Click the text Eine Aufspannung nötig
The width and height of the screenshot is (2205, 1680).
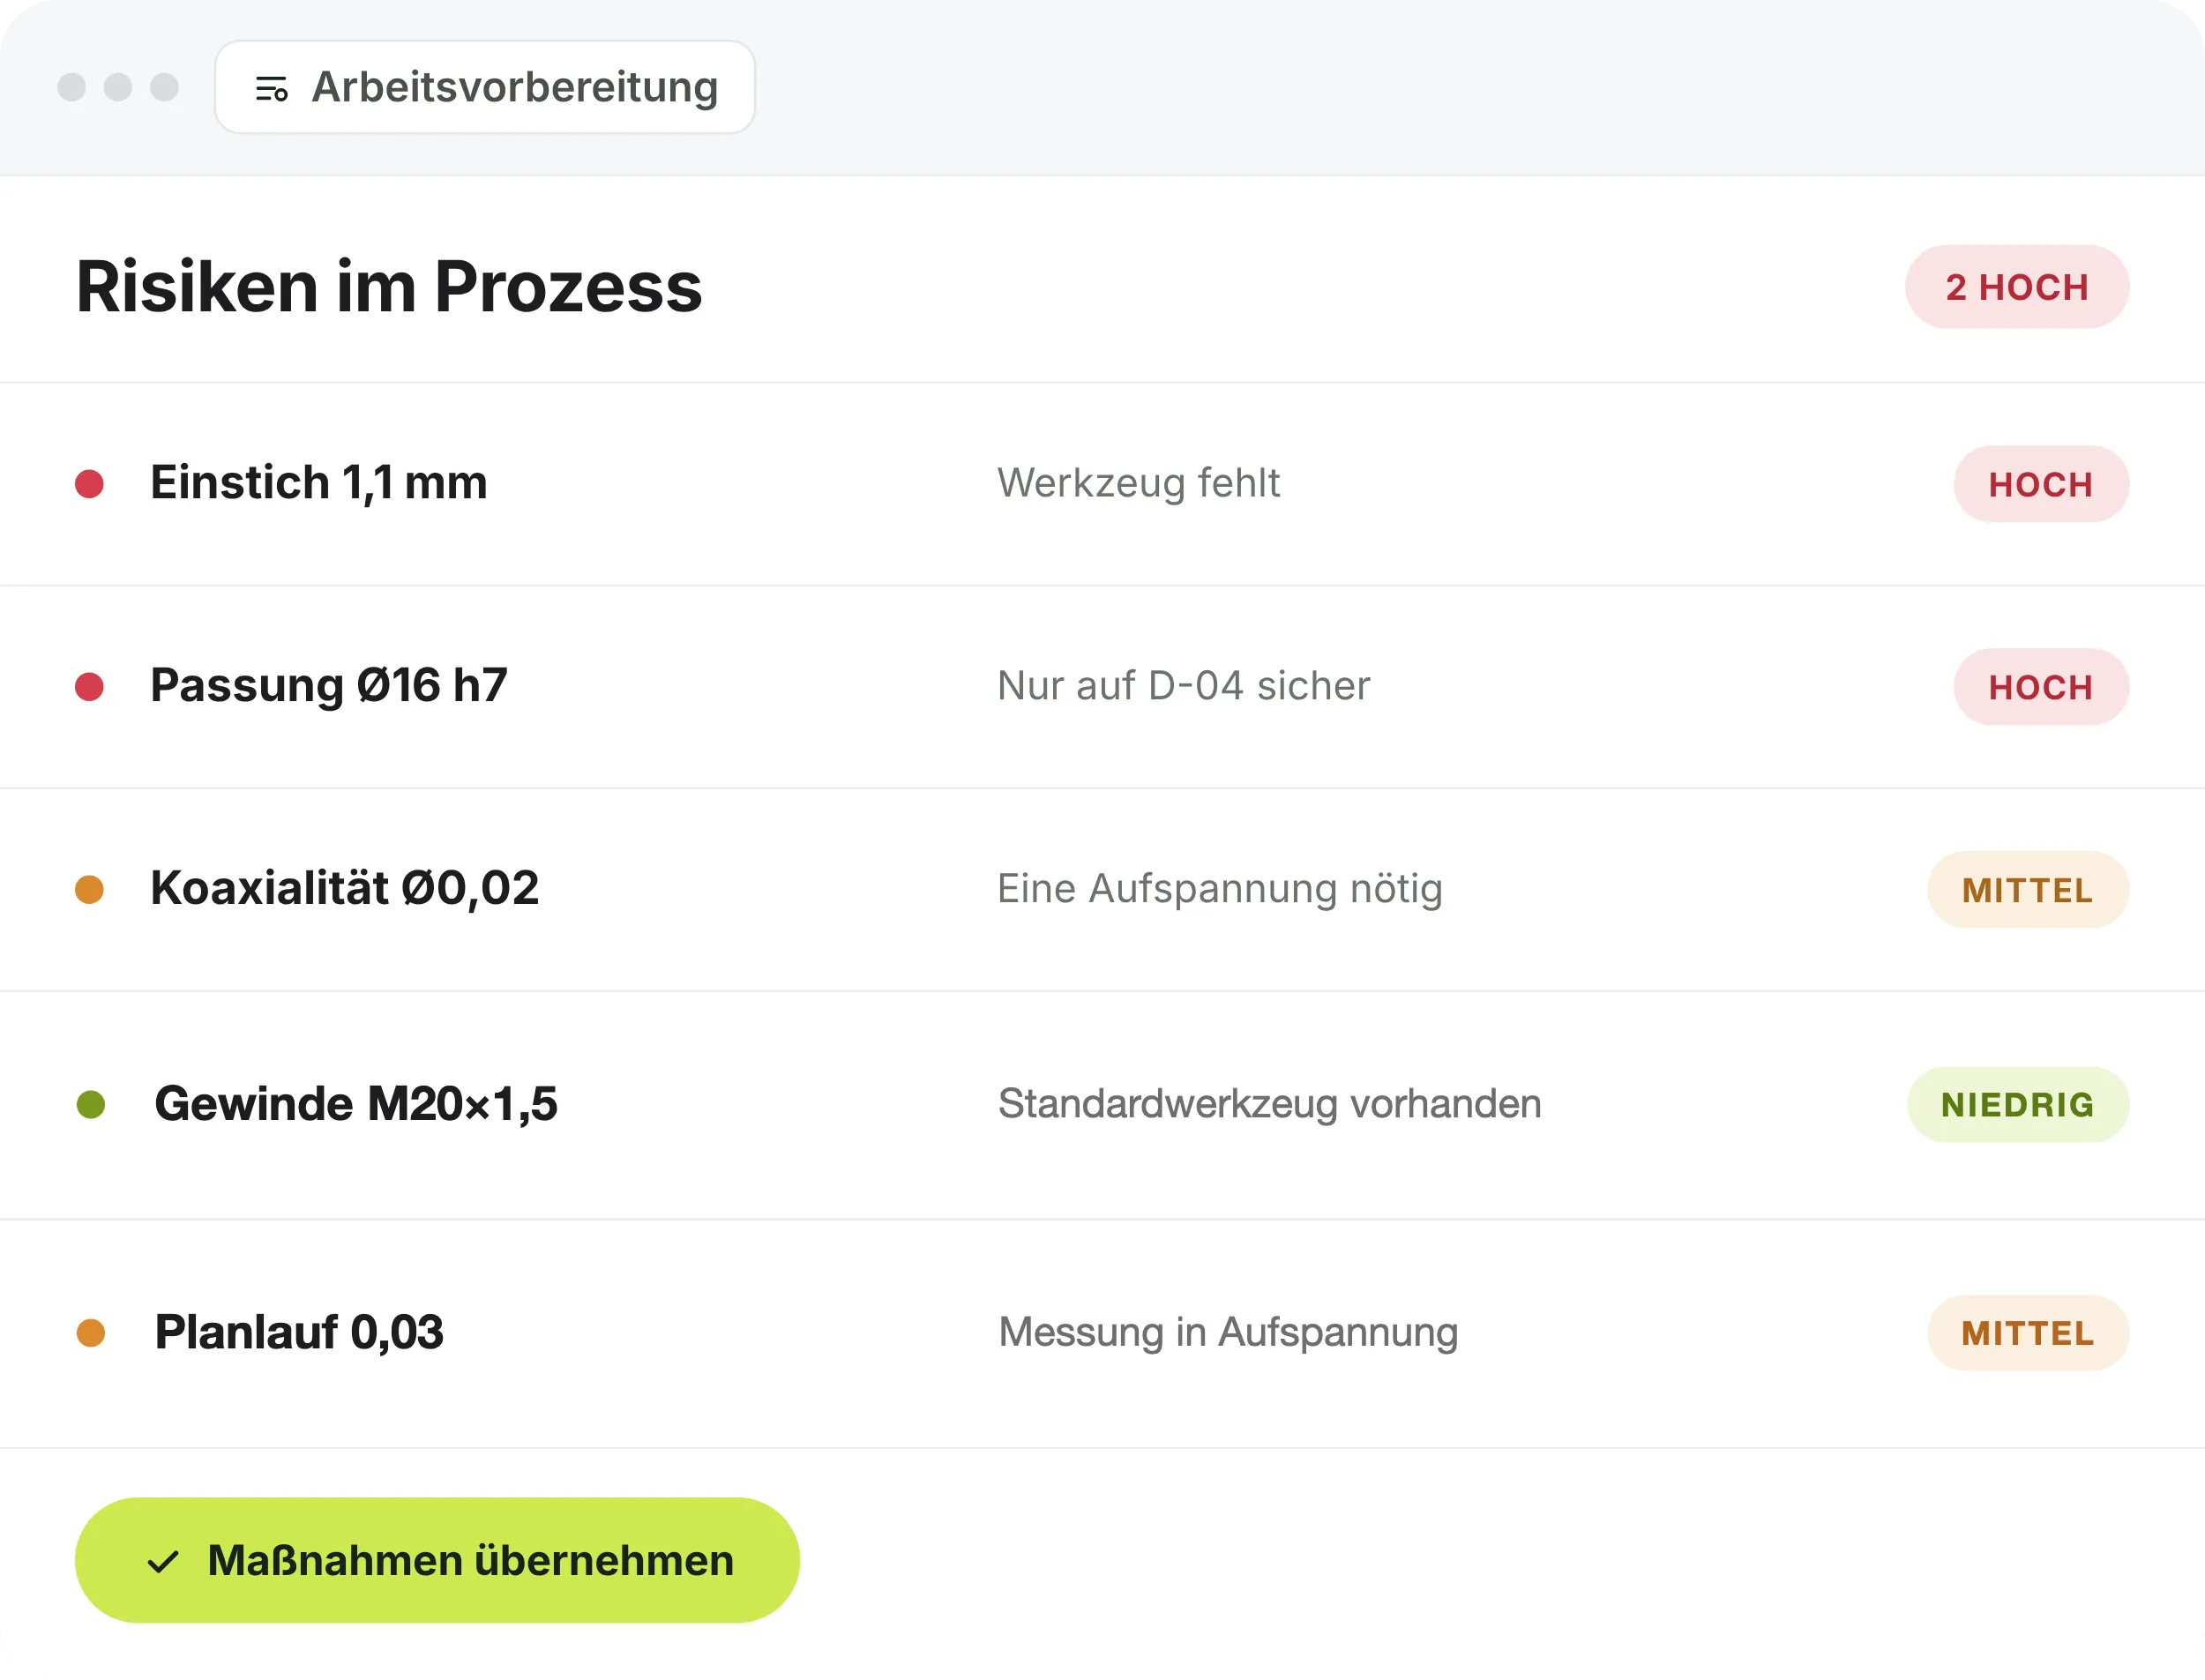[1220, 889]
